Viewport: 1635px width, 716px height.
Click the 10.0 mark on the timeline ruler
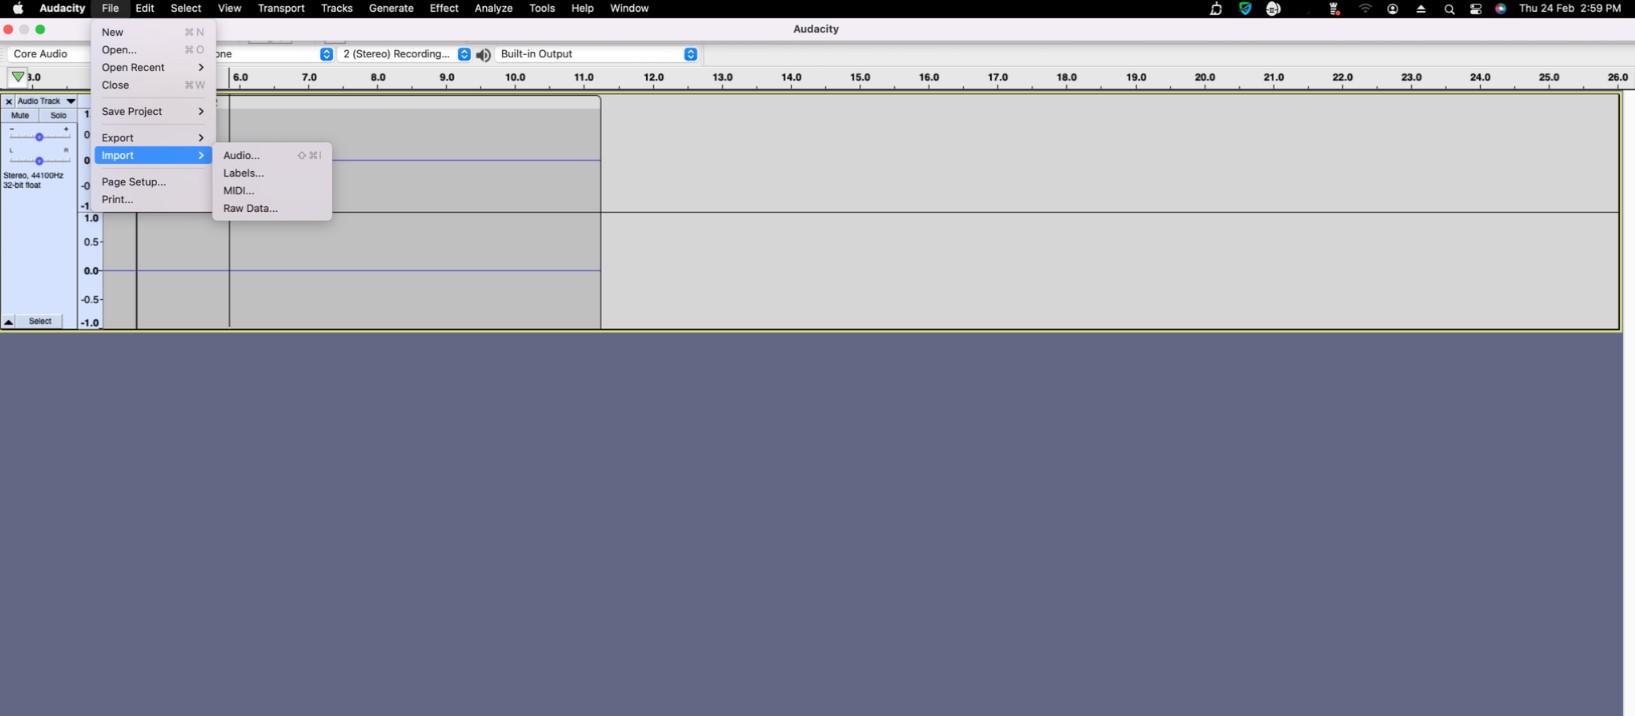(x=515, y=78)
